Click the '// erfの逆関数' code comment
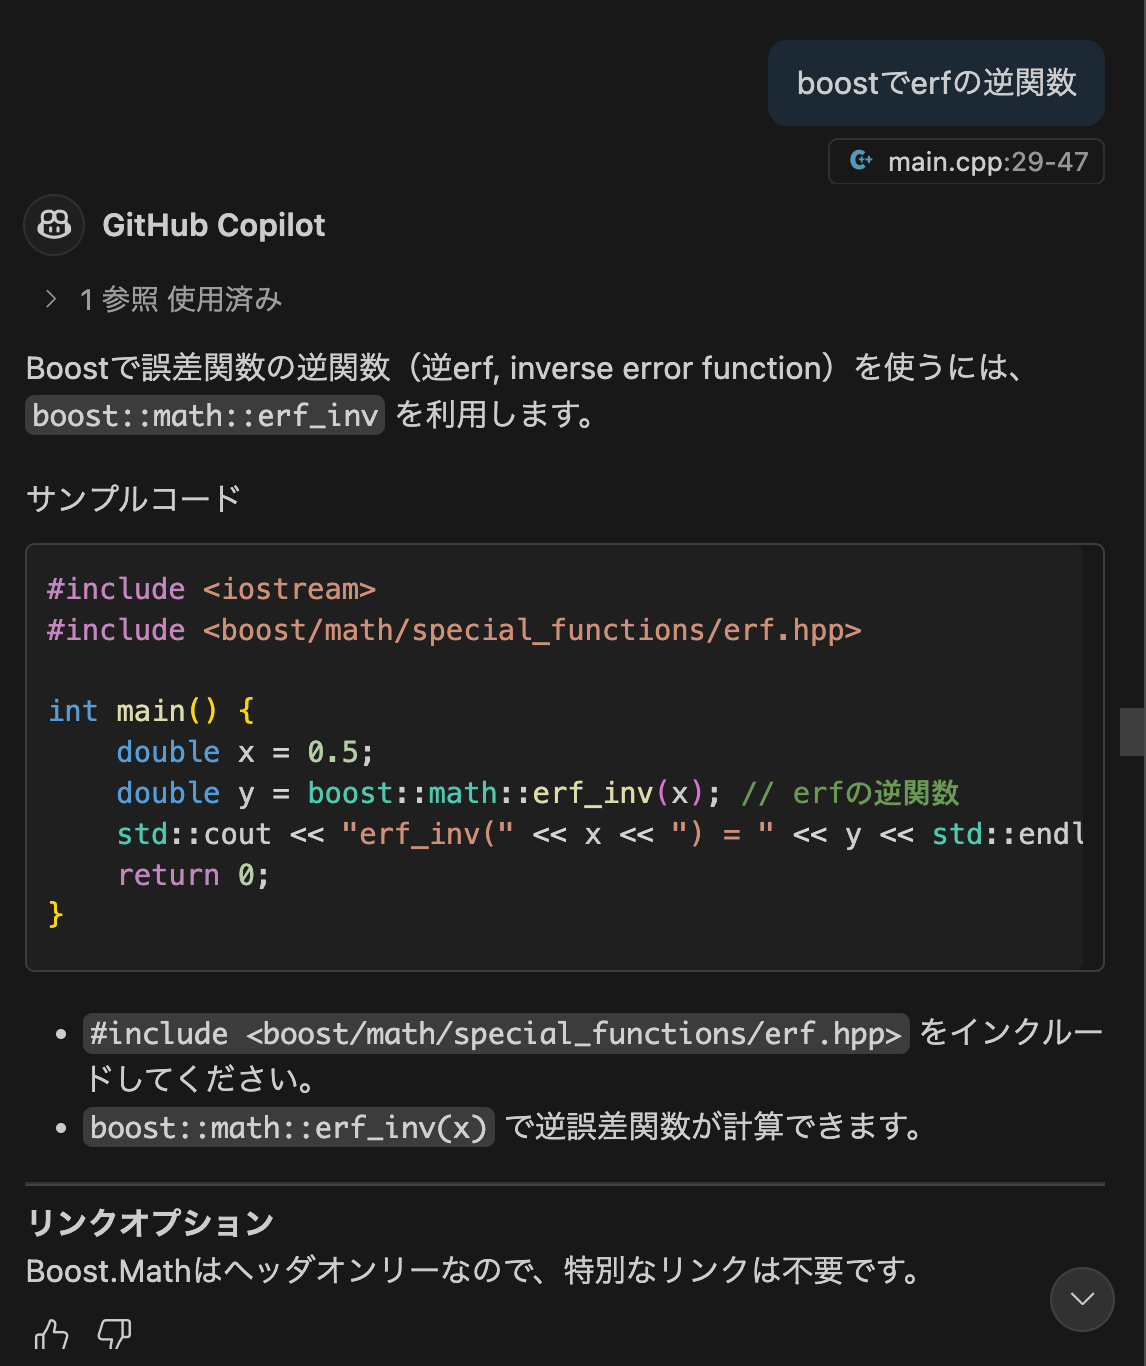This screenshot has width=1146, height=1366. point(850,793)
